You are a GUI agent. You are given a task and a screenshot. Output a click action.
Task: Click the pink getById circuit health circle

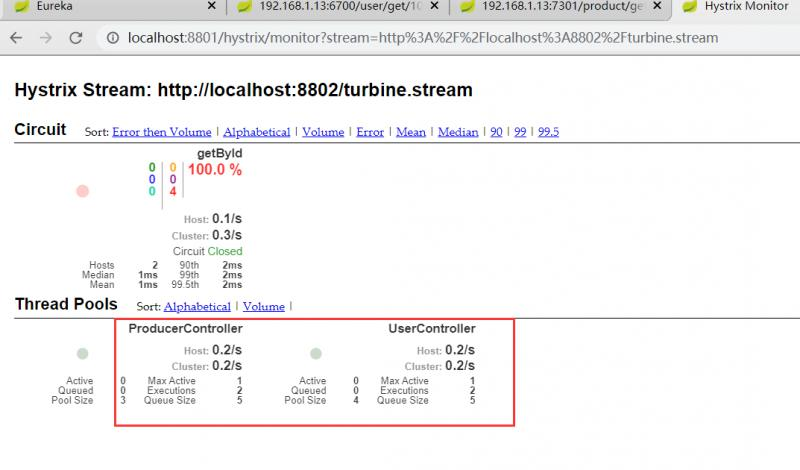tap(83, 191)
